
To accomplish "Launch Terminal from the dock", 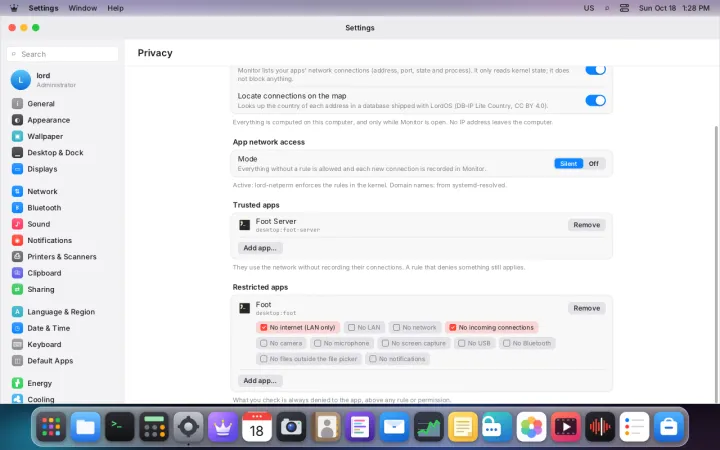I will pos(119,427).
